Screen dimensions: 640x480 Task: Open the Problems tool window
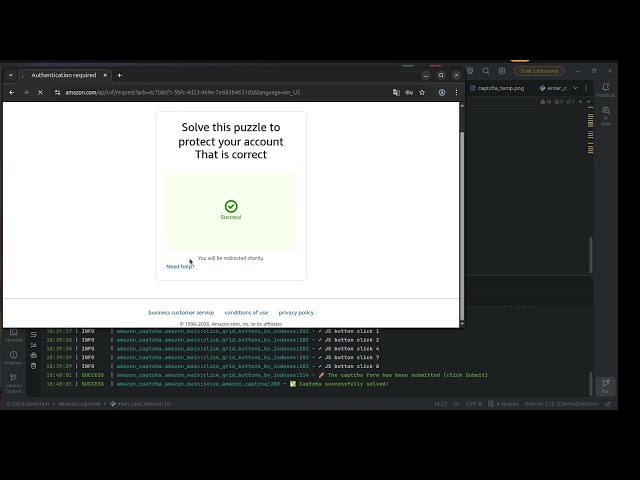click(13, 358)
